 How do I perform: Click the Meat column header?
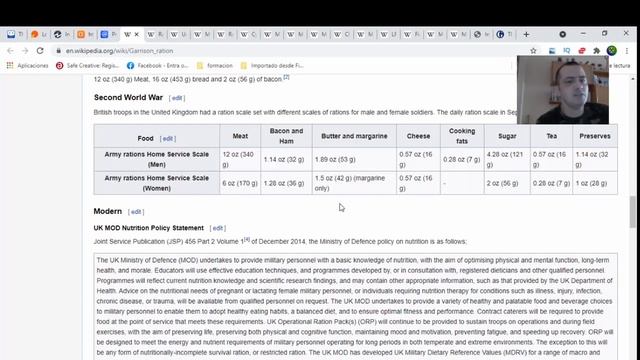[240, 136]
